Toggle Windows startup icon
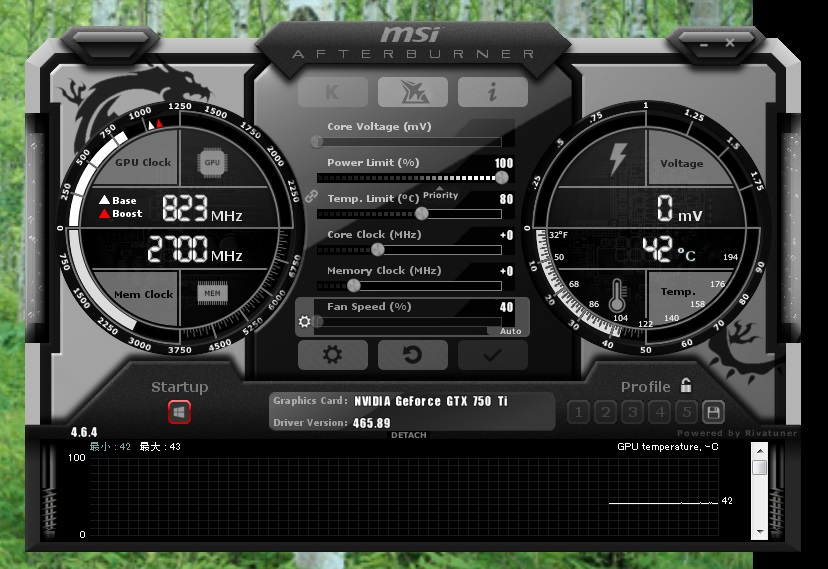The image size is (828, 569). (179, 412)
